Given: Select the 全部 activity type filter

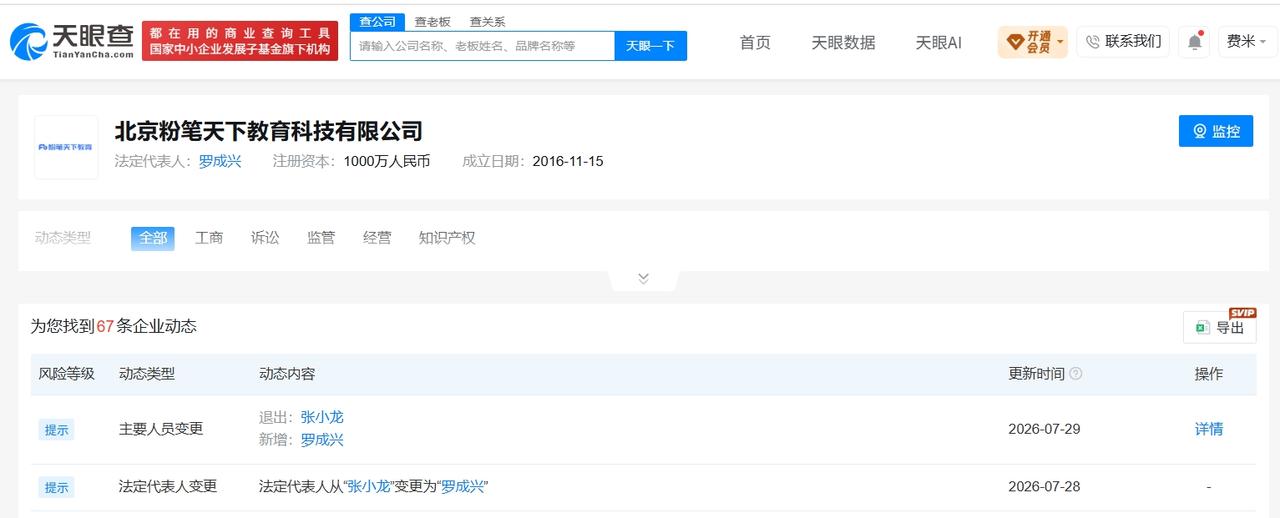Looking at the screenshot, I should [x=153, y=238].
